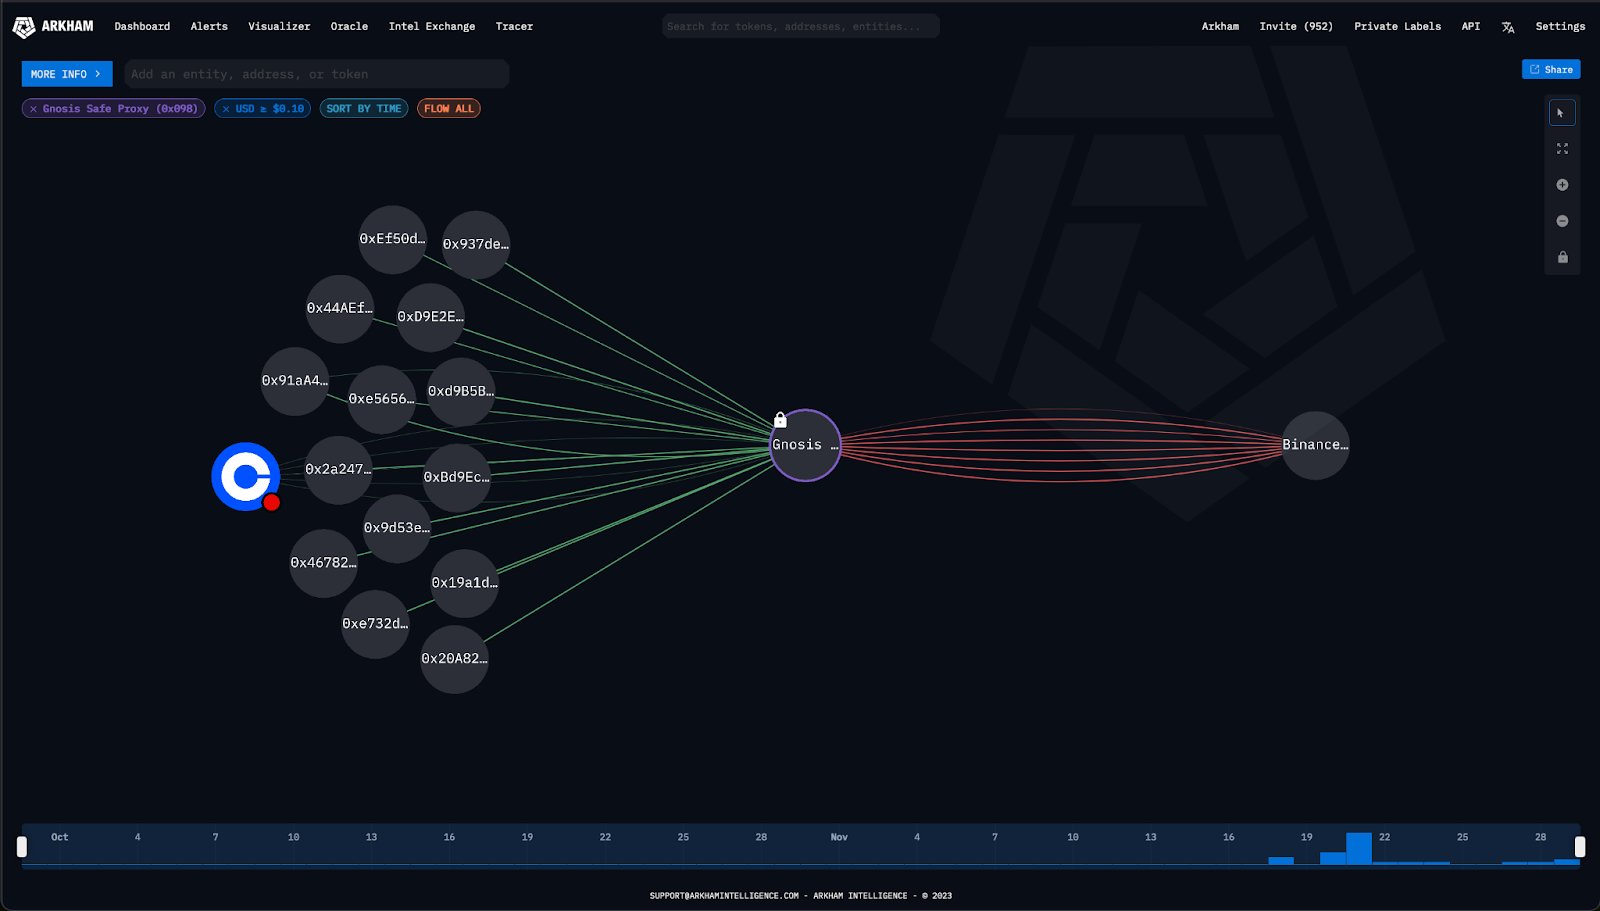The width and height of the screenshot is (1600, 911).
Task: Open the Oracle page
Action: (349, 27)
